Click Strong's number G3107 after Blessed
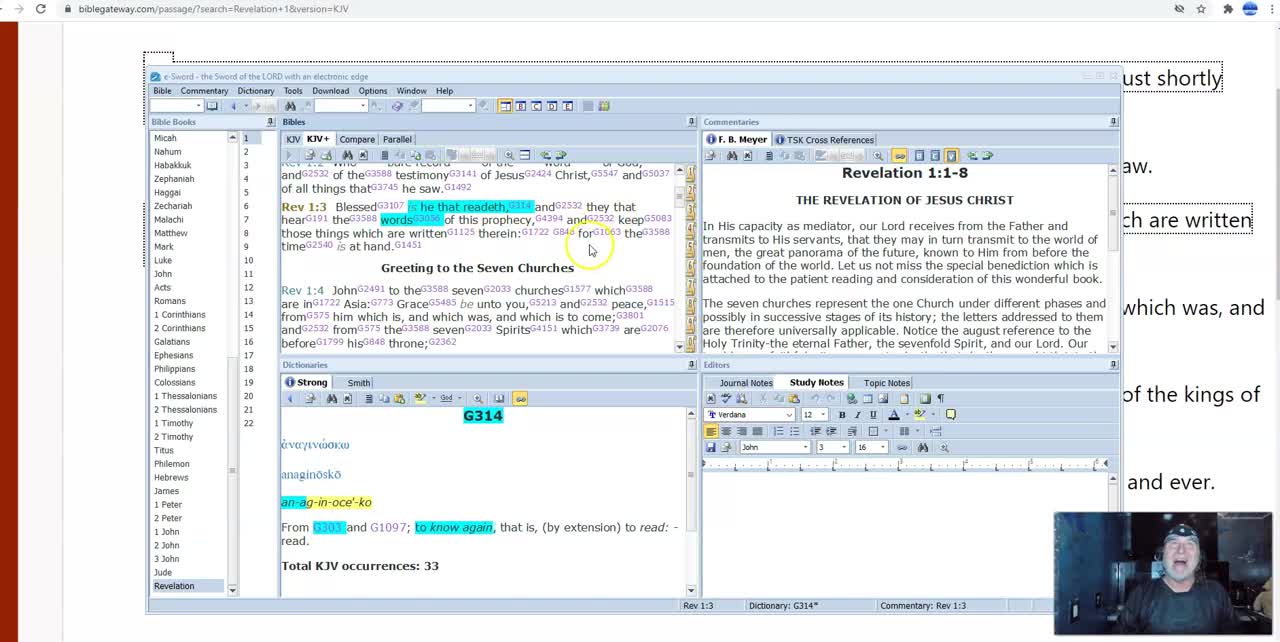The height and width of the screenshot is (642, 1280). 390,205
